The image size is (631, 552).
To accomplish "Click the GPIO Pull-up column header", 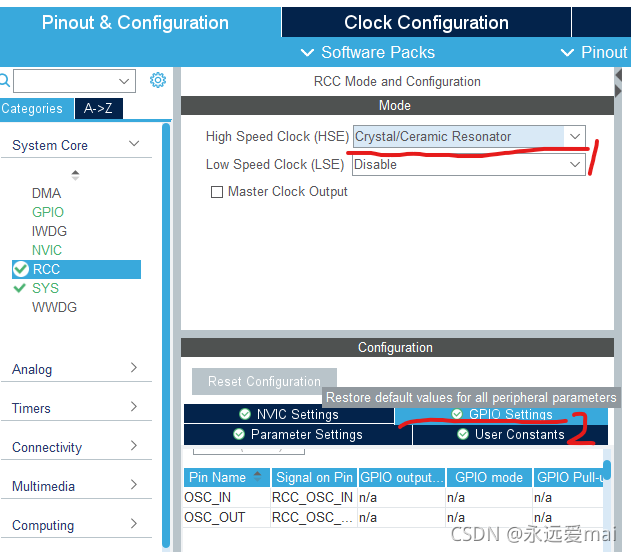I will (568, 477).
